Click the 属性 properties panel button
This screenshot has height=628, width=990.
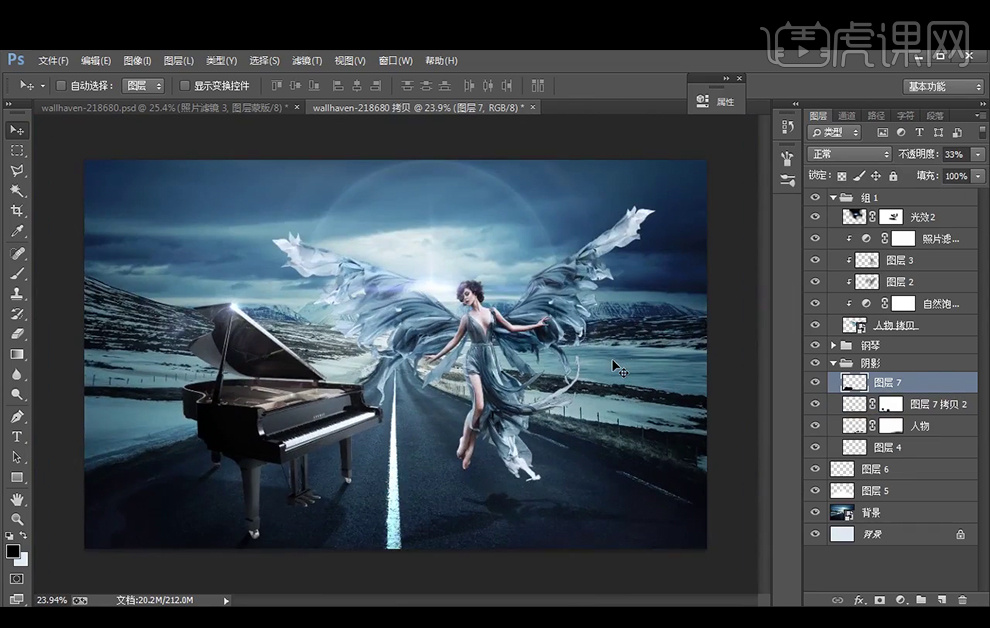716,101
